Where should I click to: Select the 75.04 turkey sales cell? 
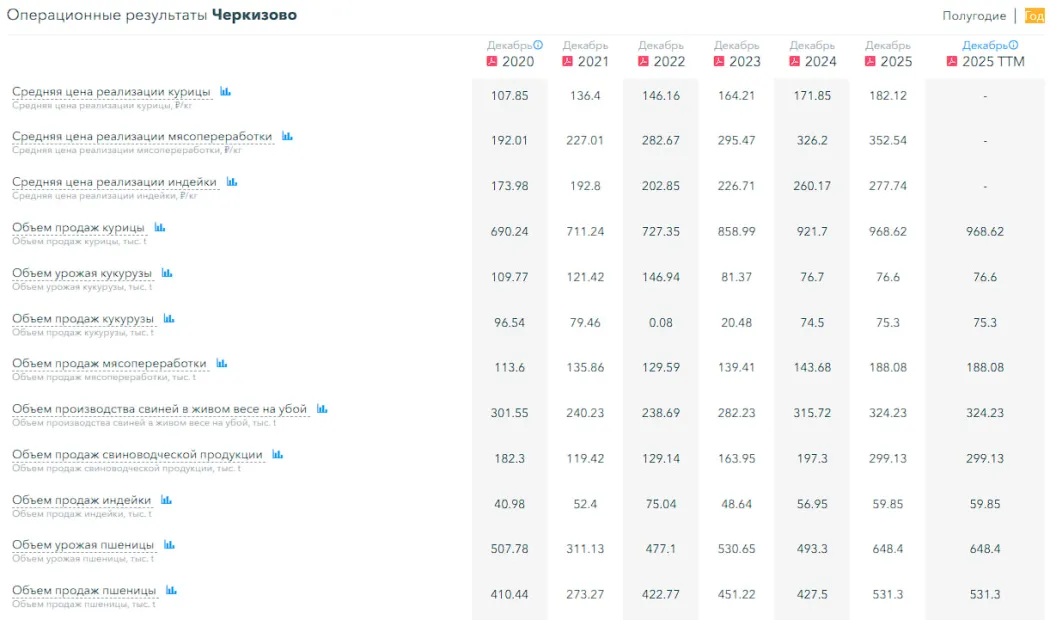coord(661,504)
